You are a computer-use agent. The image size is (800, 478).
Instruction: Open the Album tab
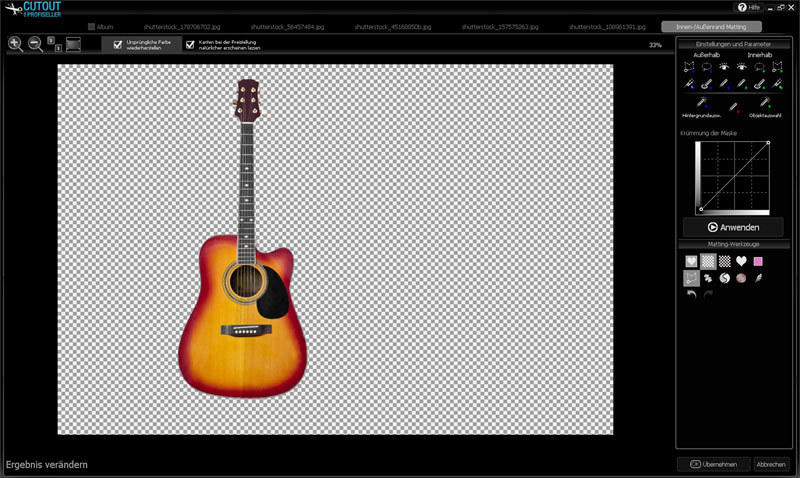[101, 27]
